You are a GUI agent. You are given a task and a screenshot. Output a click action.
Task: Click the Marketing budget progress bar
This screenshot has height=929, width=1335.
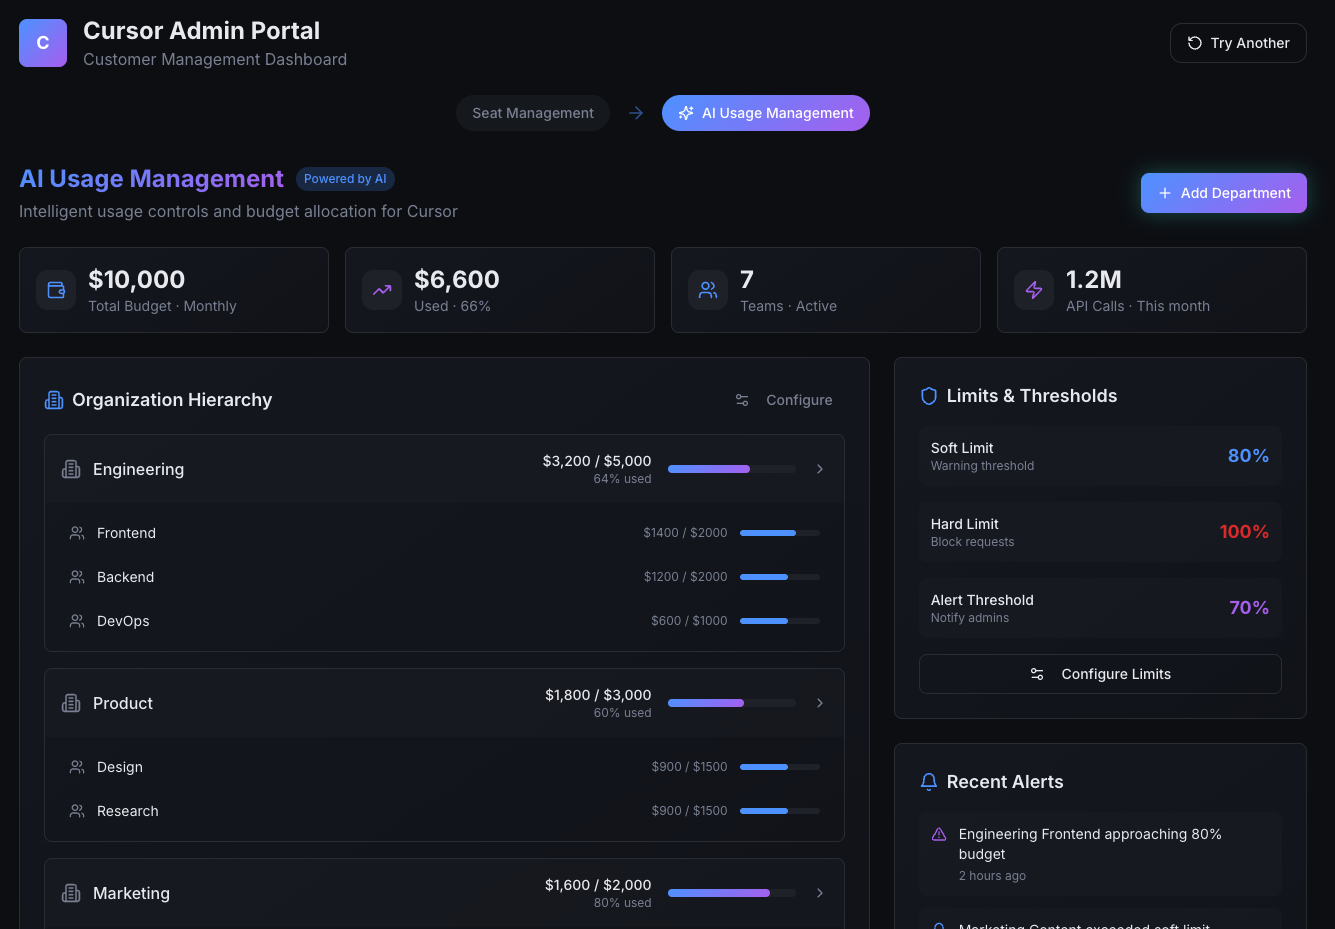732,893
